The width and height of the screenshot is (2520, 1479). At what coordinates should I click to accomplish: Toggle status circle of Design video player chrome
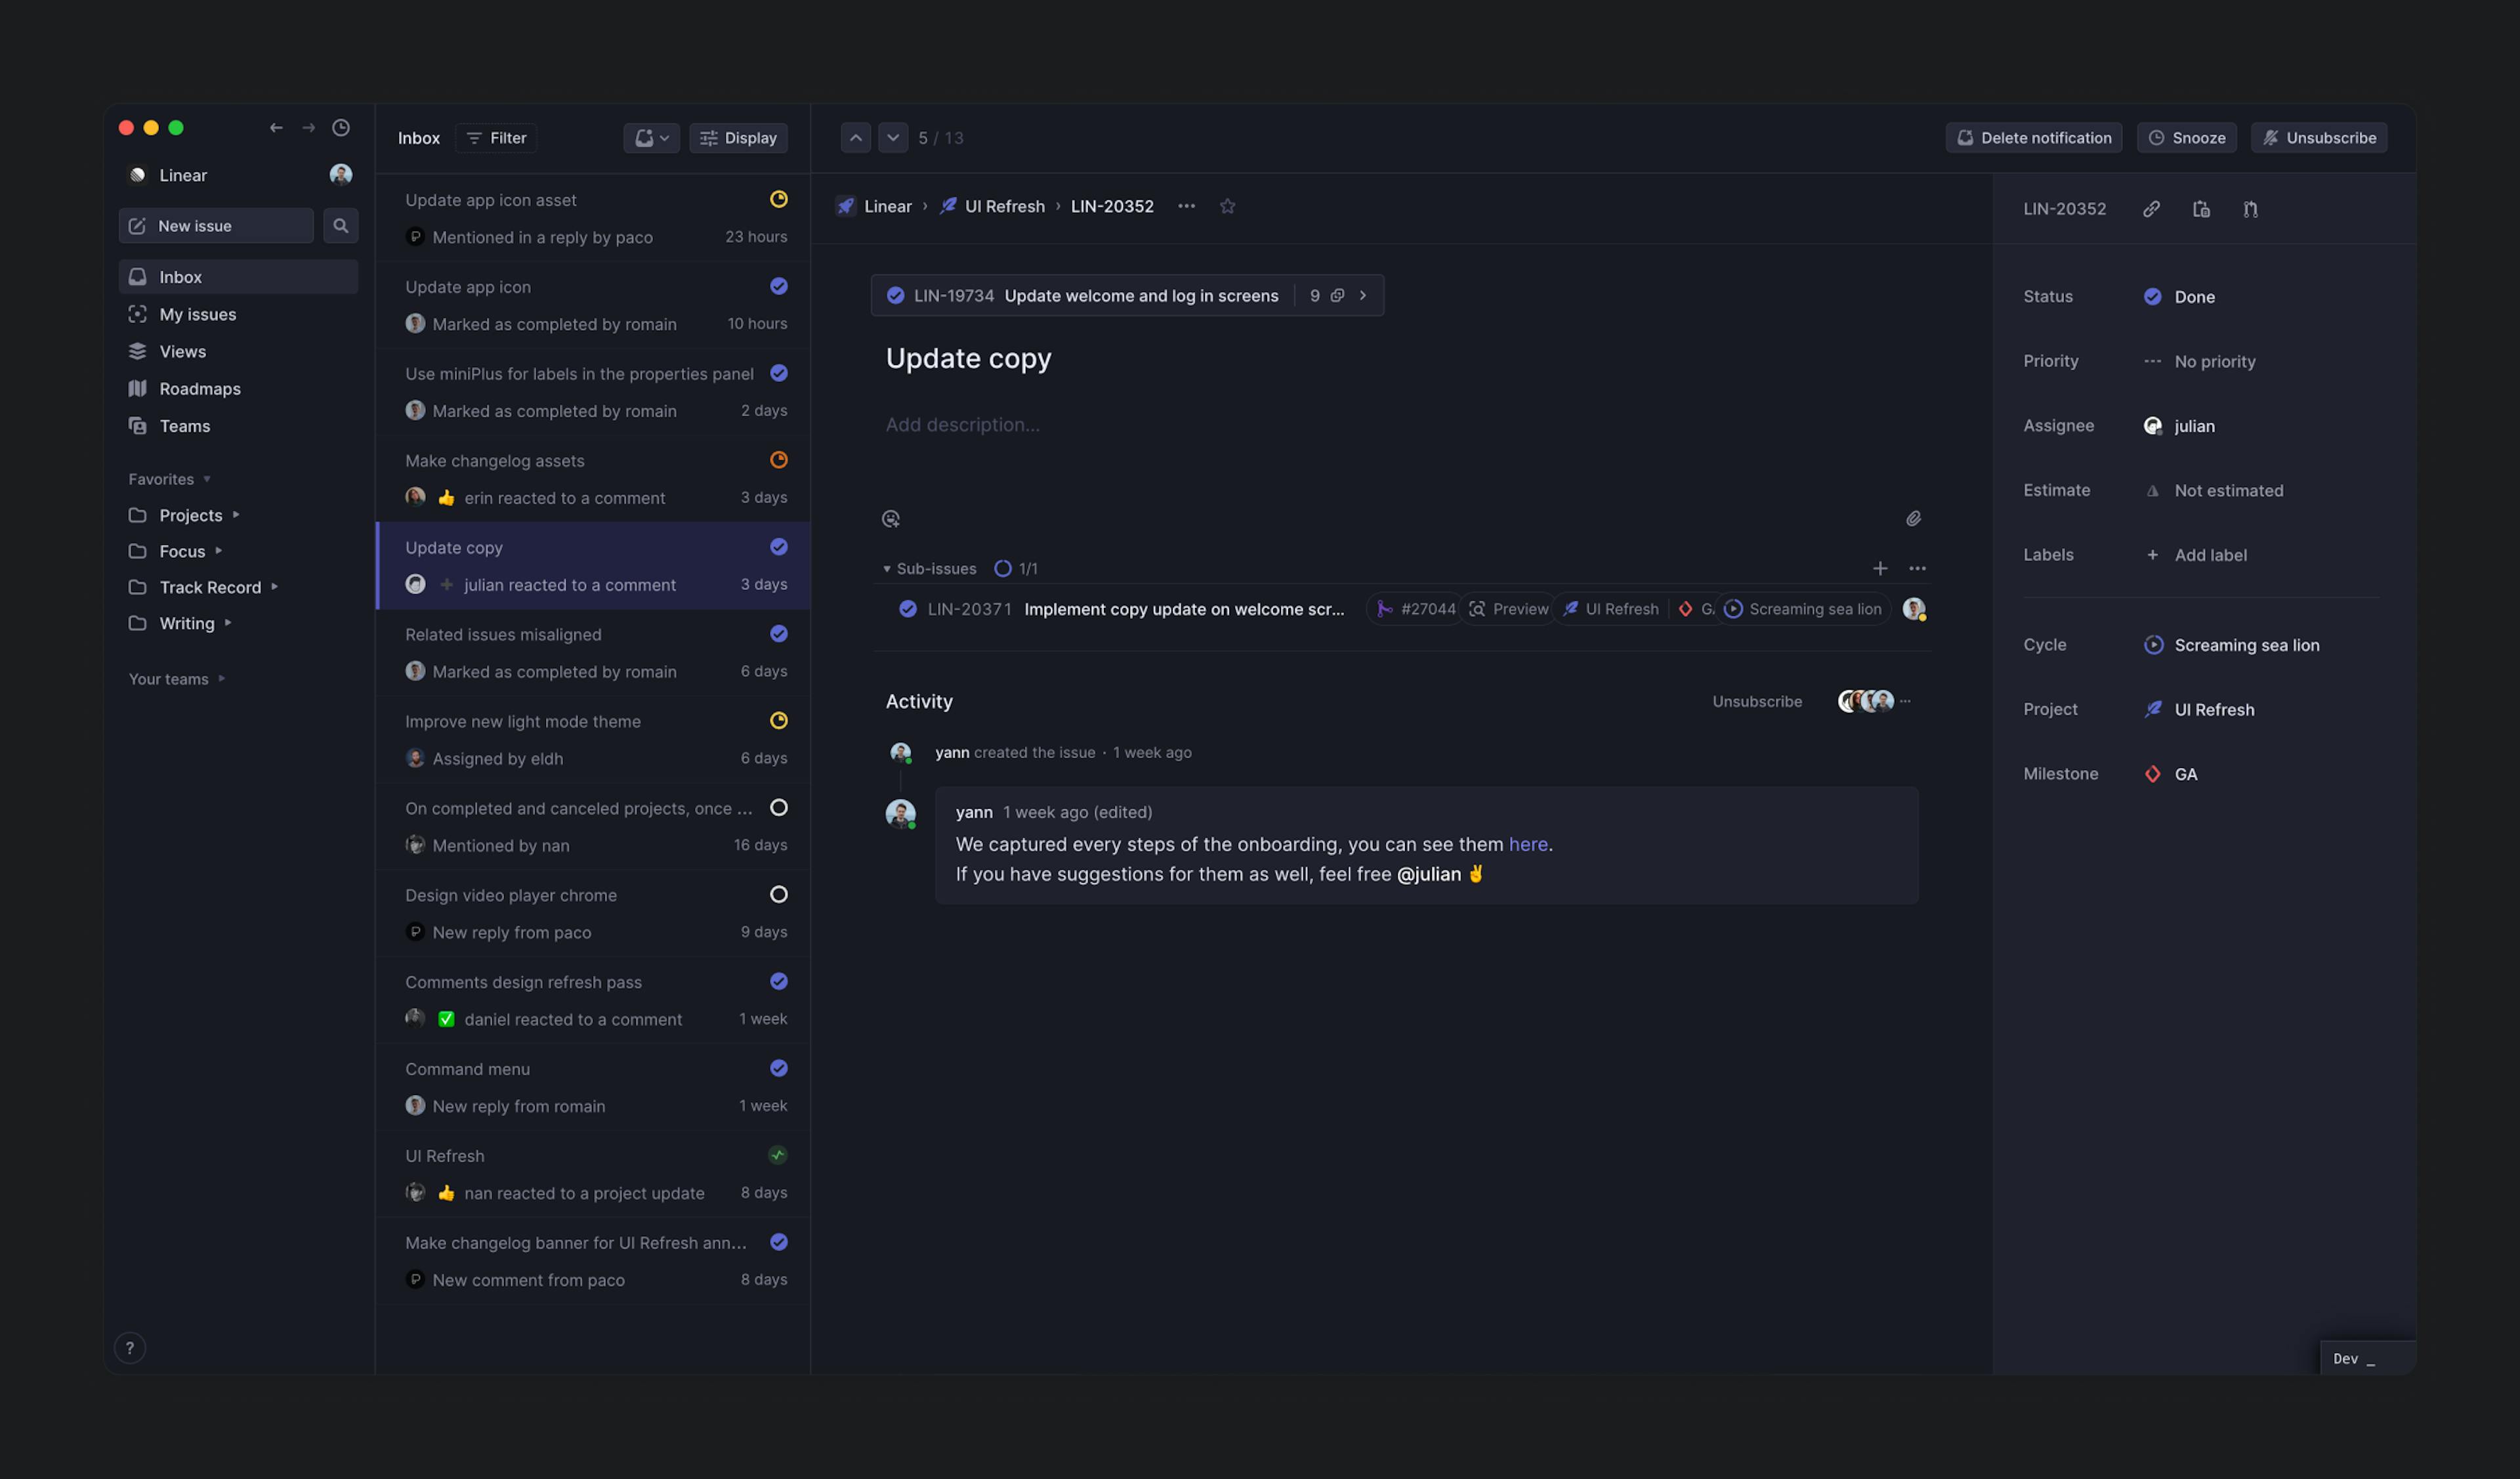778,894
